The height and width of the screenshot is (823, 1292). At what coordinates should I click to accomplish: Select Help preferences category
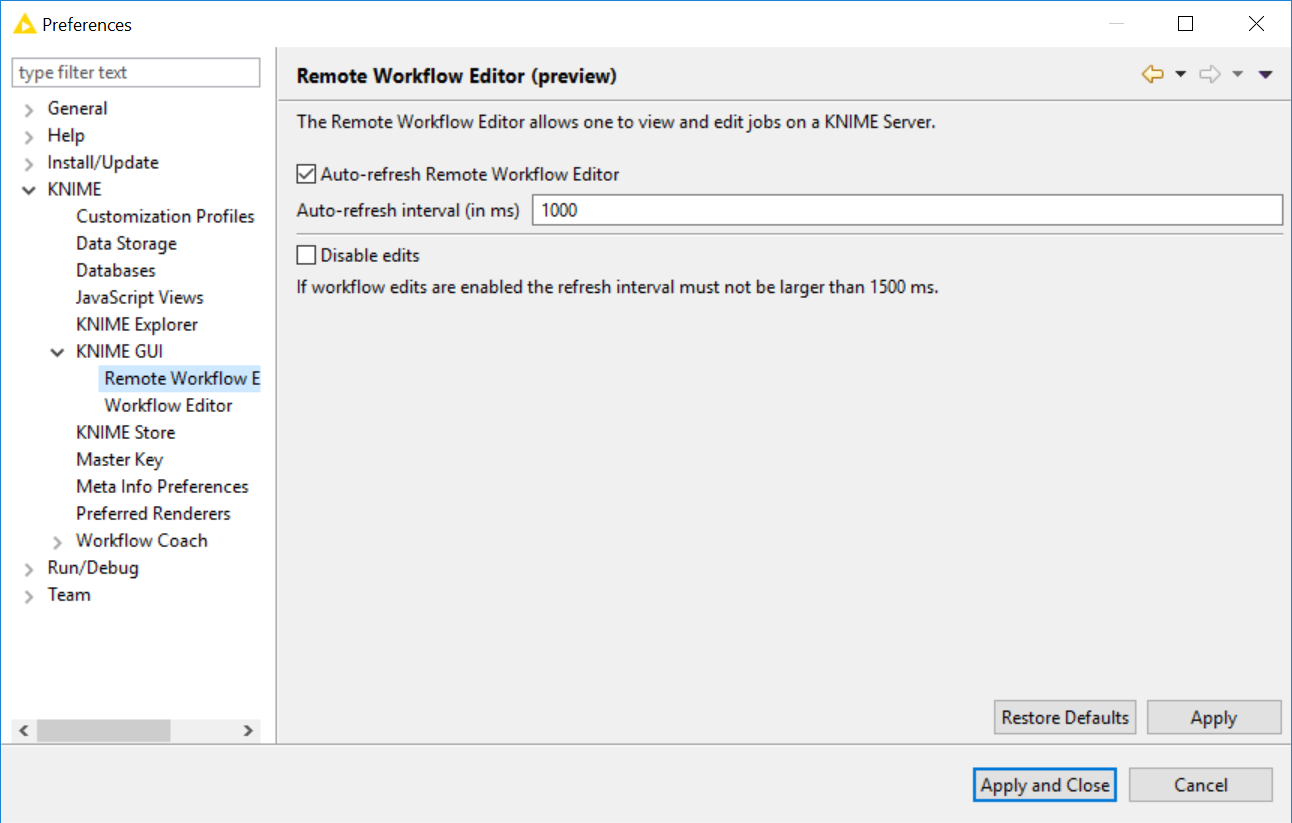pos(66,135)
